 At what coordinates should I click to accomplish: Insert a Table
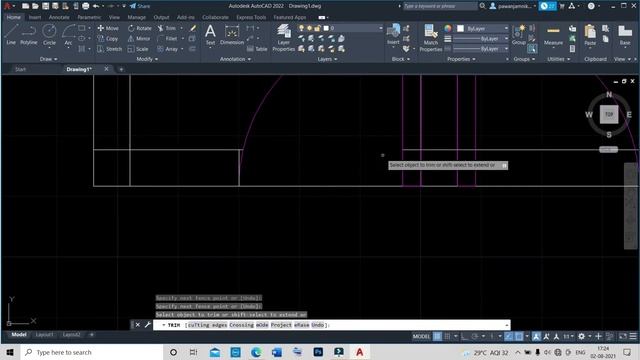tap(257, 49)
